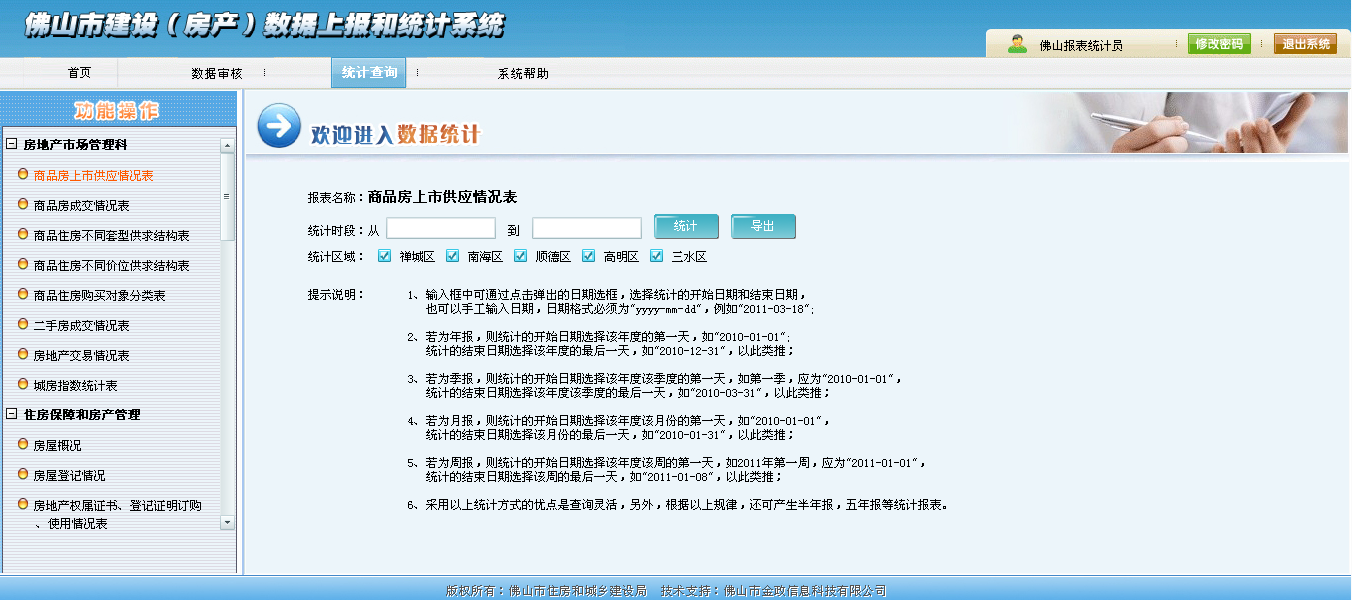Click the bullet icon beside 房屋概况
The height and width of the screenshot is (600, 1352).
[23, 444]
